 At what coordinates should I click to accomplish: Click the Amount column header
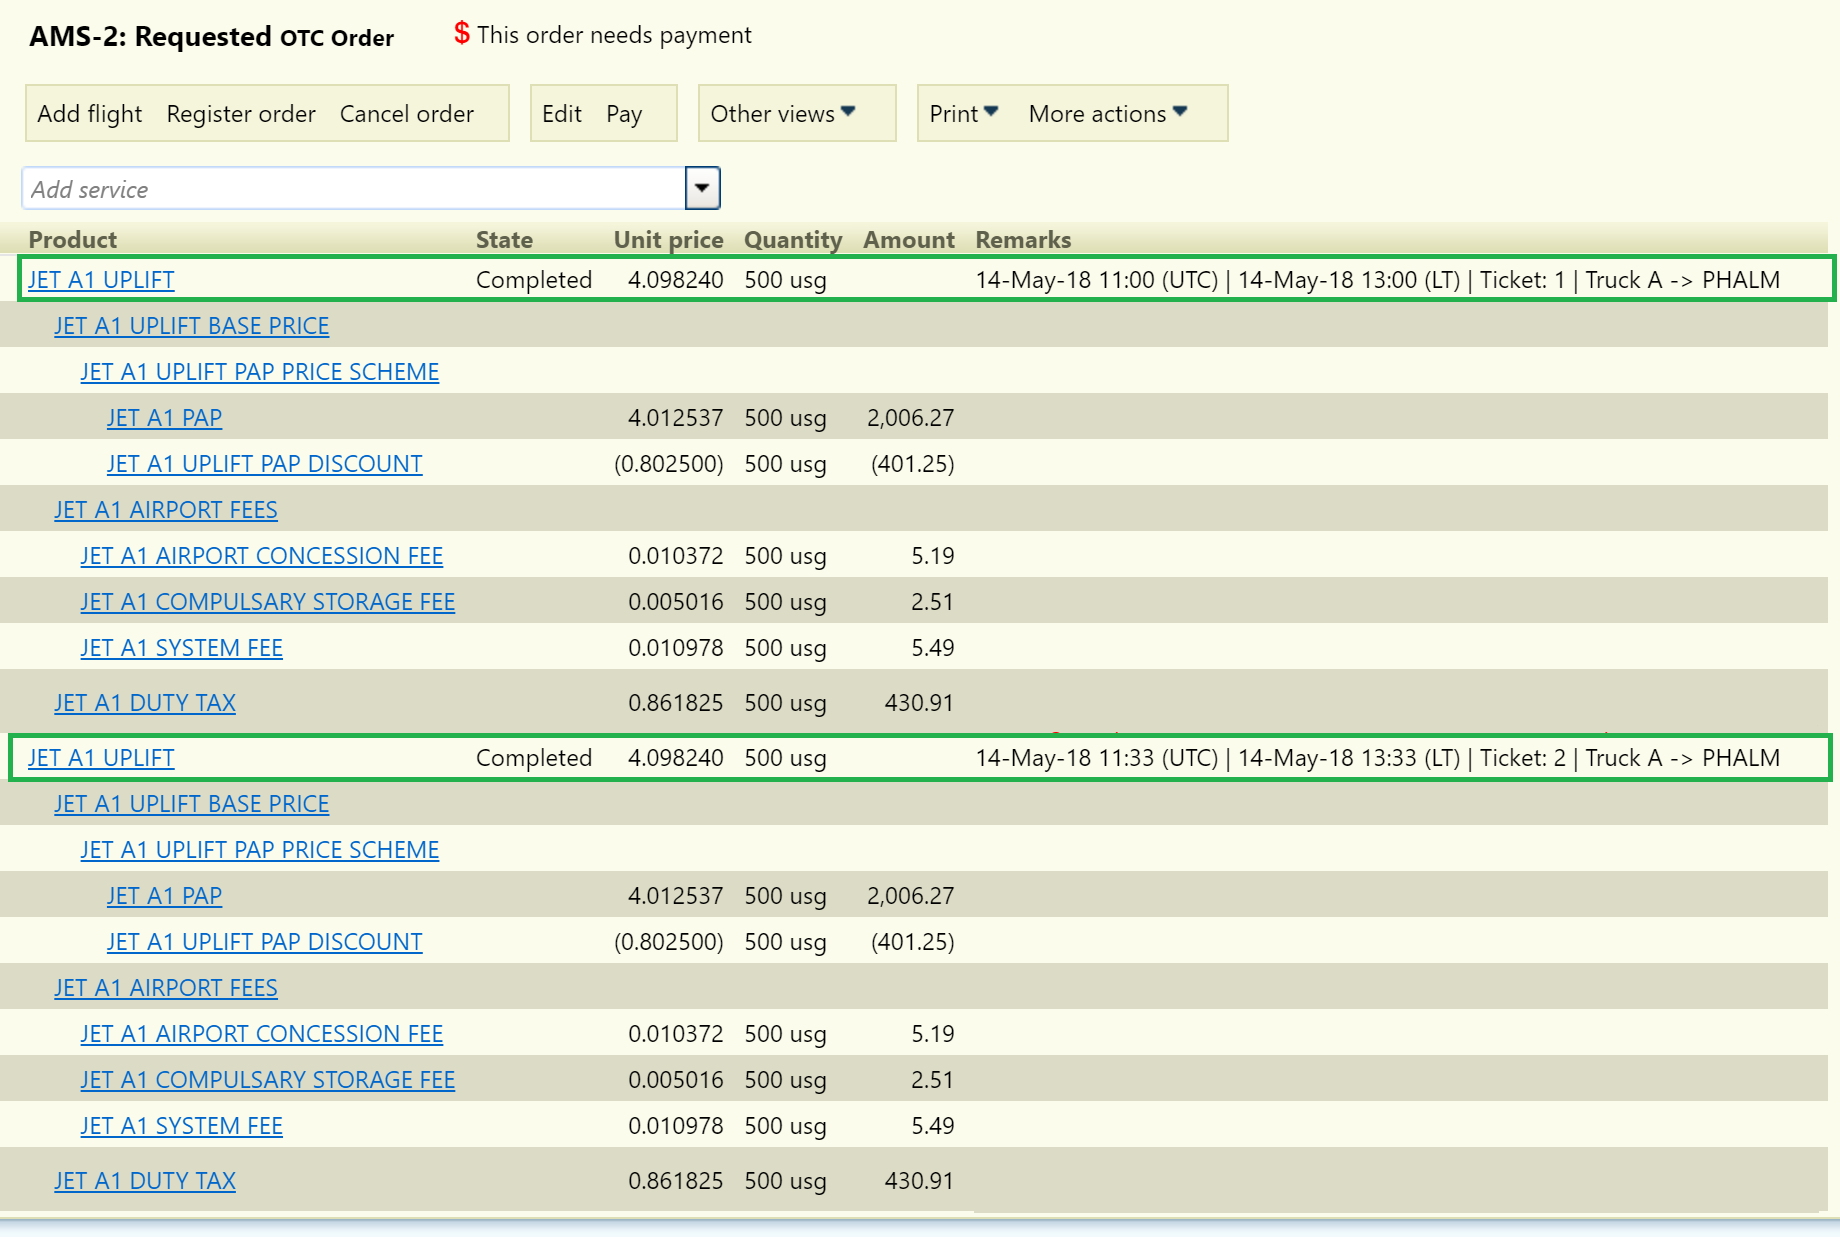click(x=909, y=240)
